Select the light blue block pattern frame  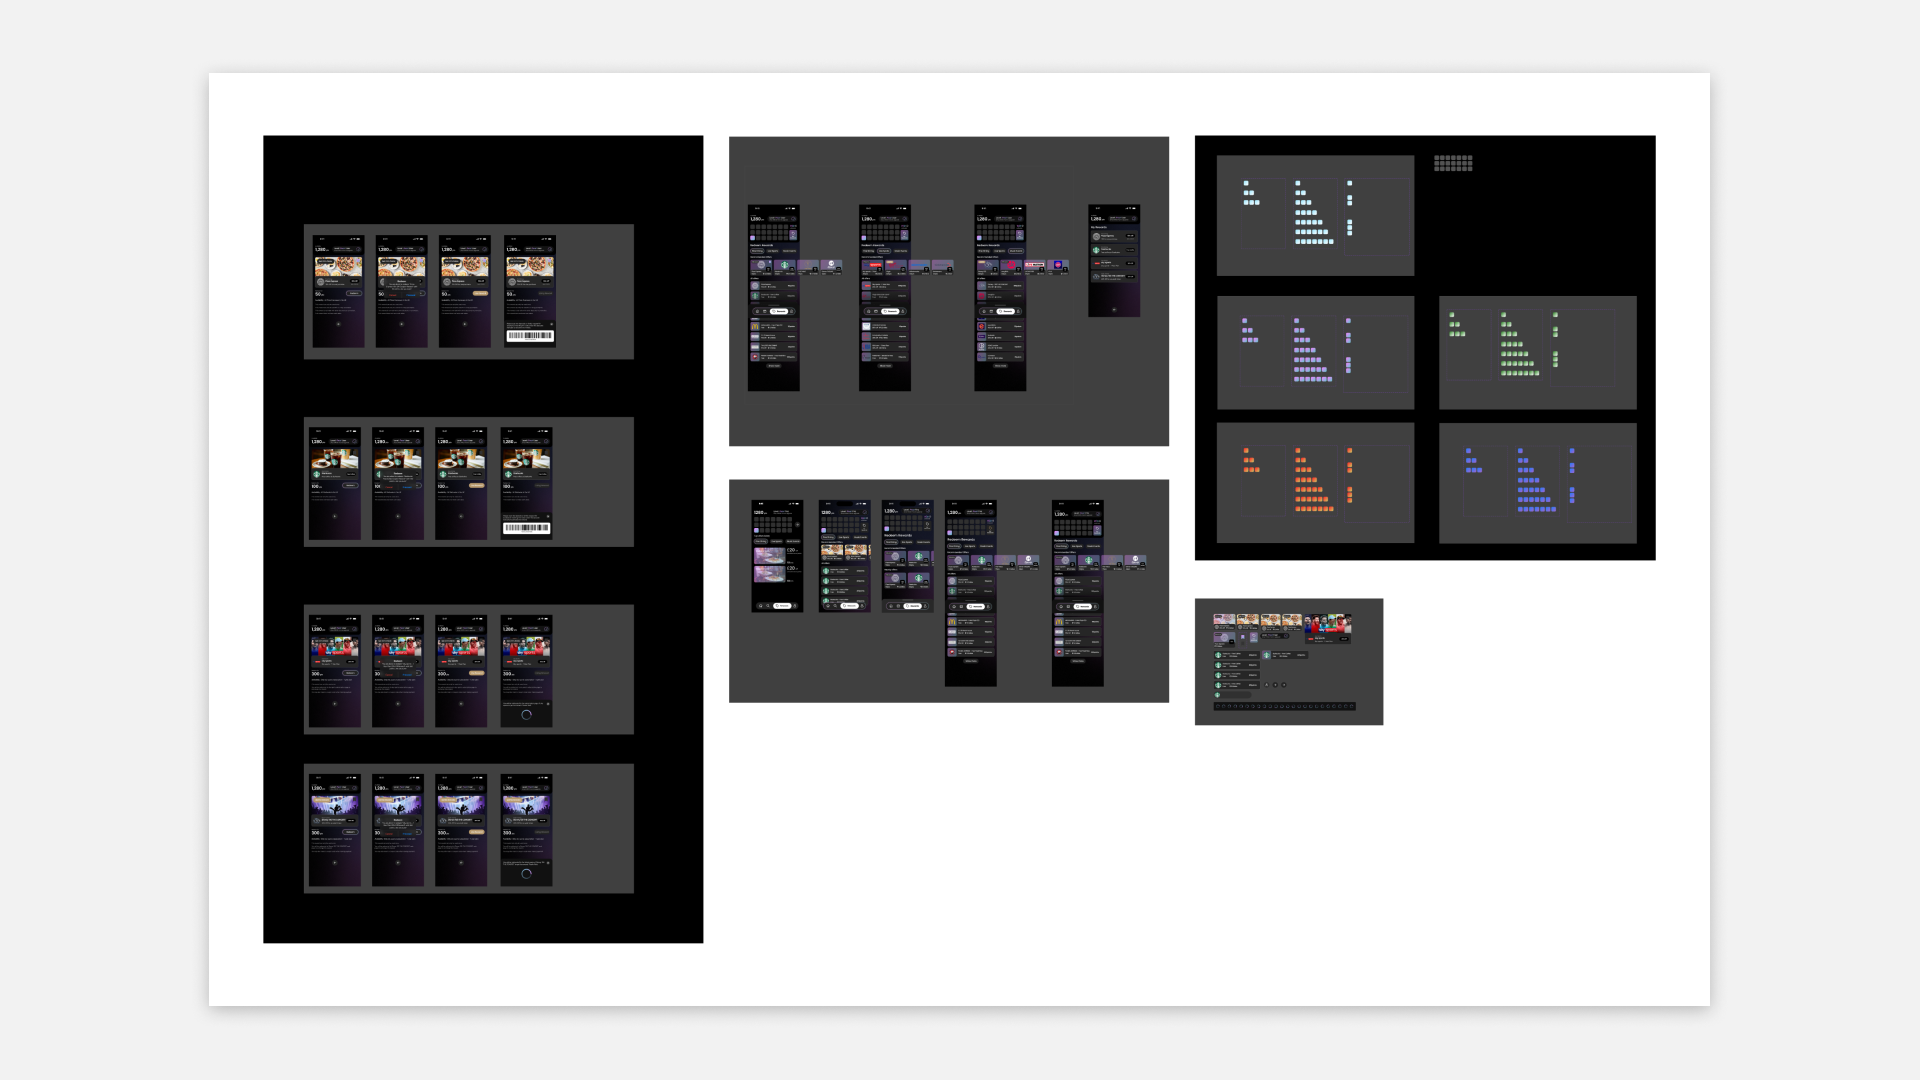tap(1314, 215)
